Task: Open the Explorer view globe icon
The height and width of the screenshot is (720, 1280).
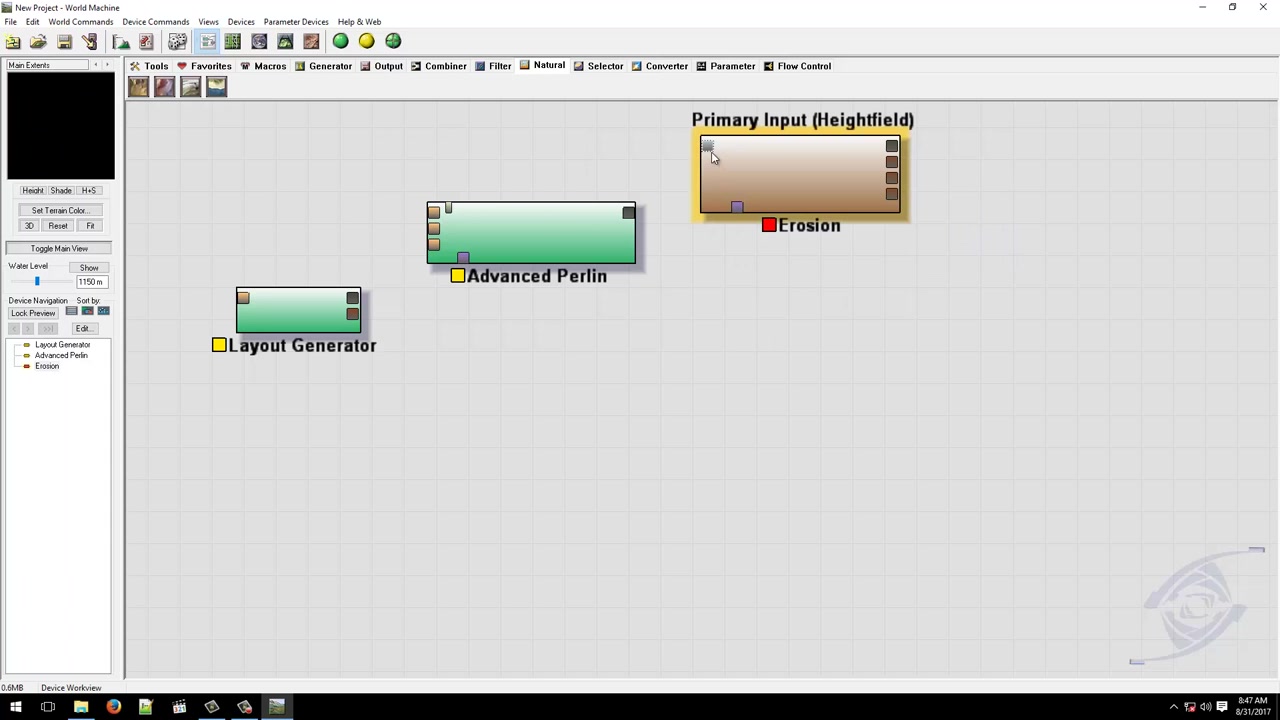Action: click(x=259, y=41)
